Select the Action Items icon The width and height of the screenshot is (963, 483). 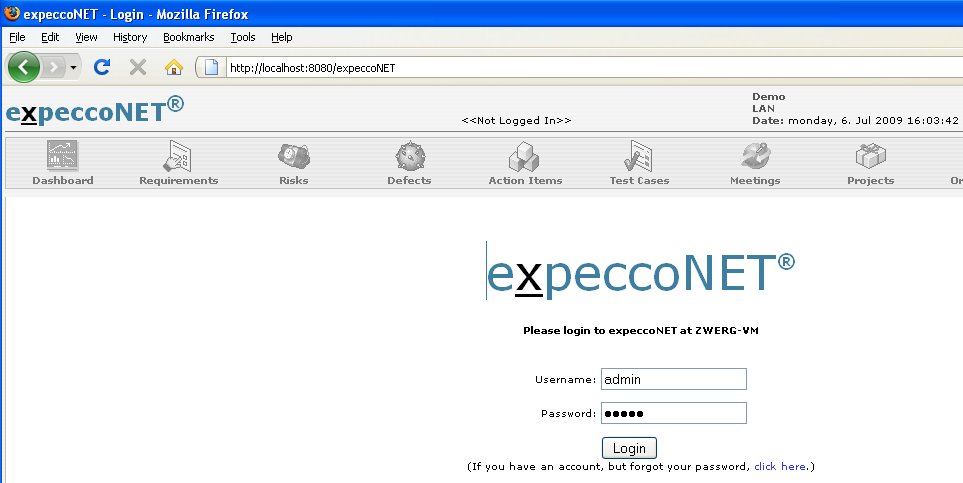pos(525,156)
